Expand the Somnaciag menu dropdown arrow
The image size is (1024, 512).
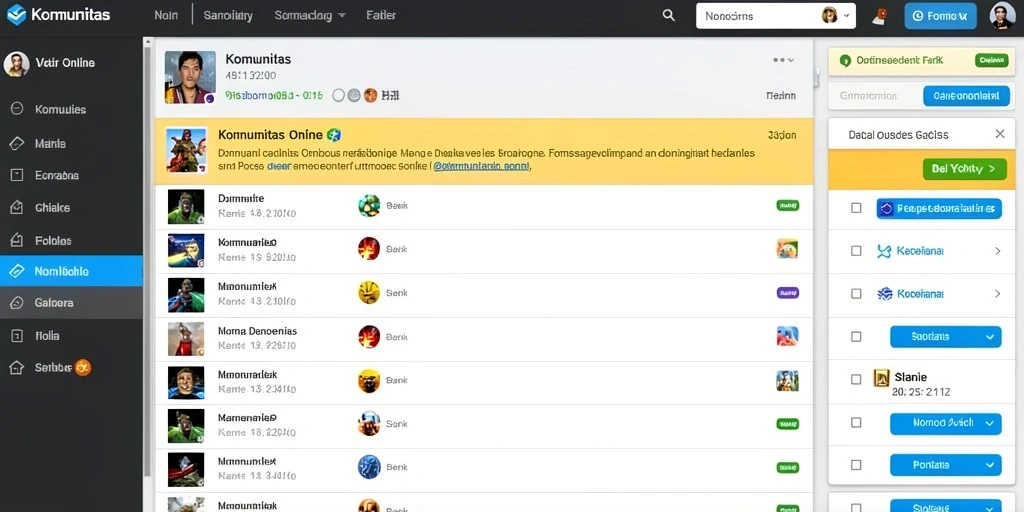tap(342, 15)
